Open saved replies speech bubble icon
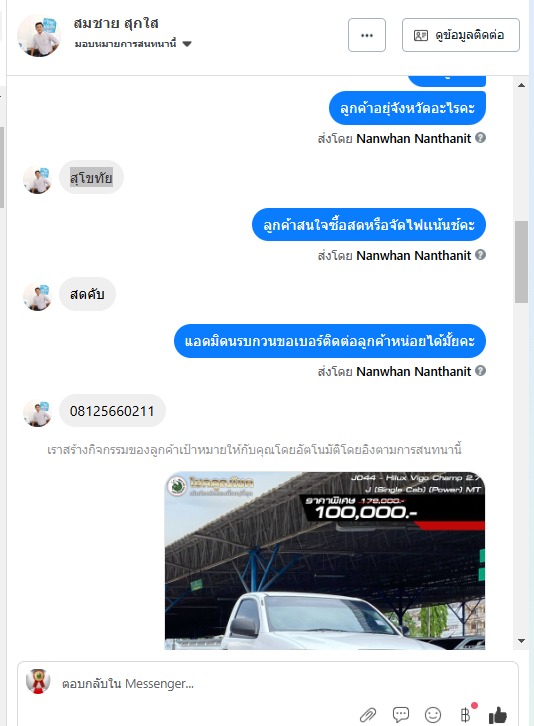This screenshot has width=534, height=726. (x=401, y=714)
